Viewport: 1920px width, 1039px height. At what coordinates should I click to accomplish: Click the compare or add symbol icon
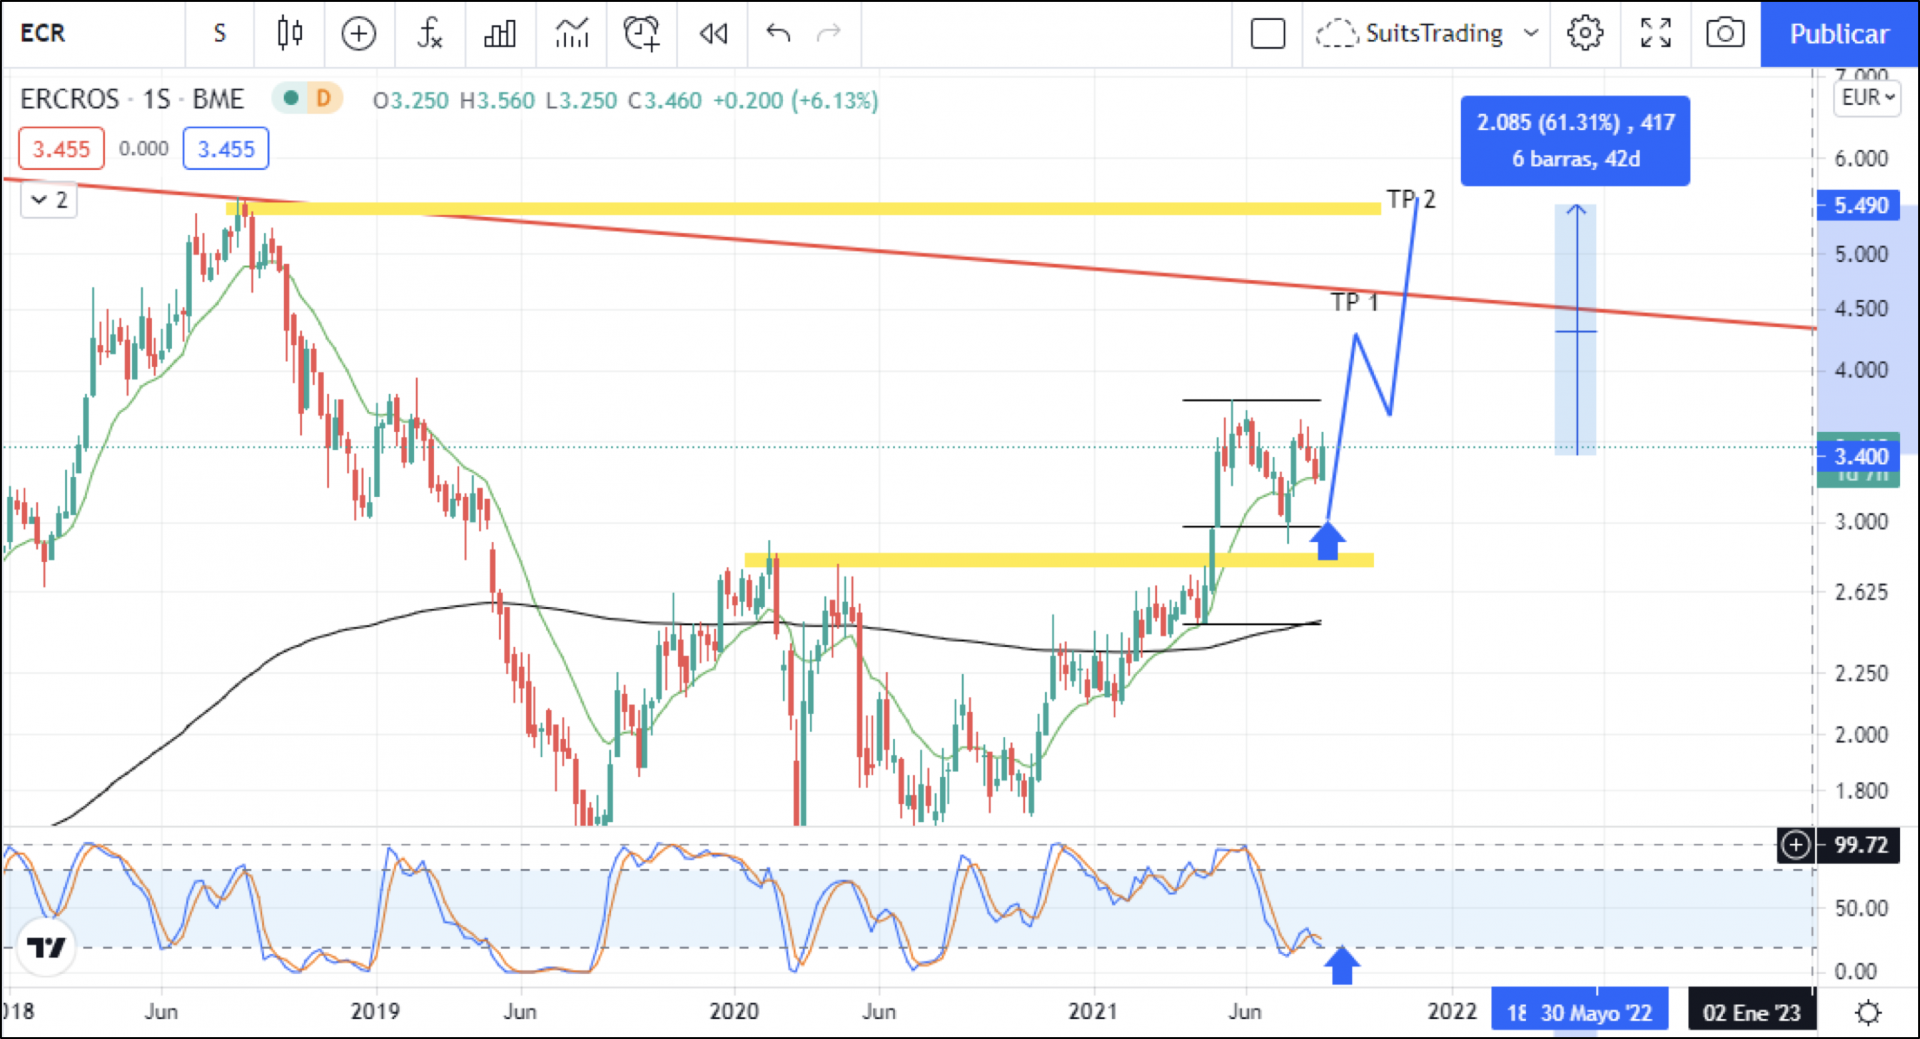(358, 34)
